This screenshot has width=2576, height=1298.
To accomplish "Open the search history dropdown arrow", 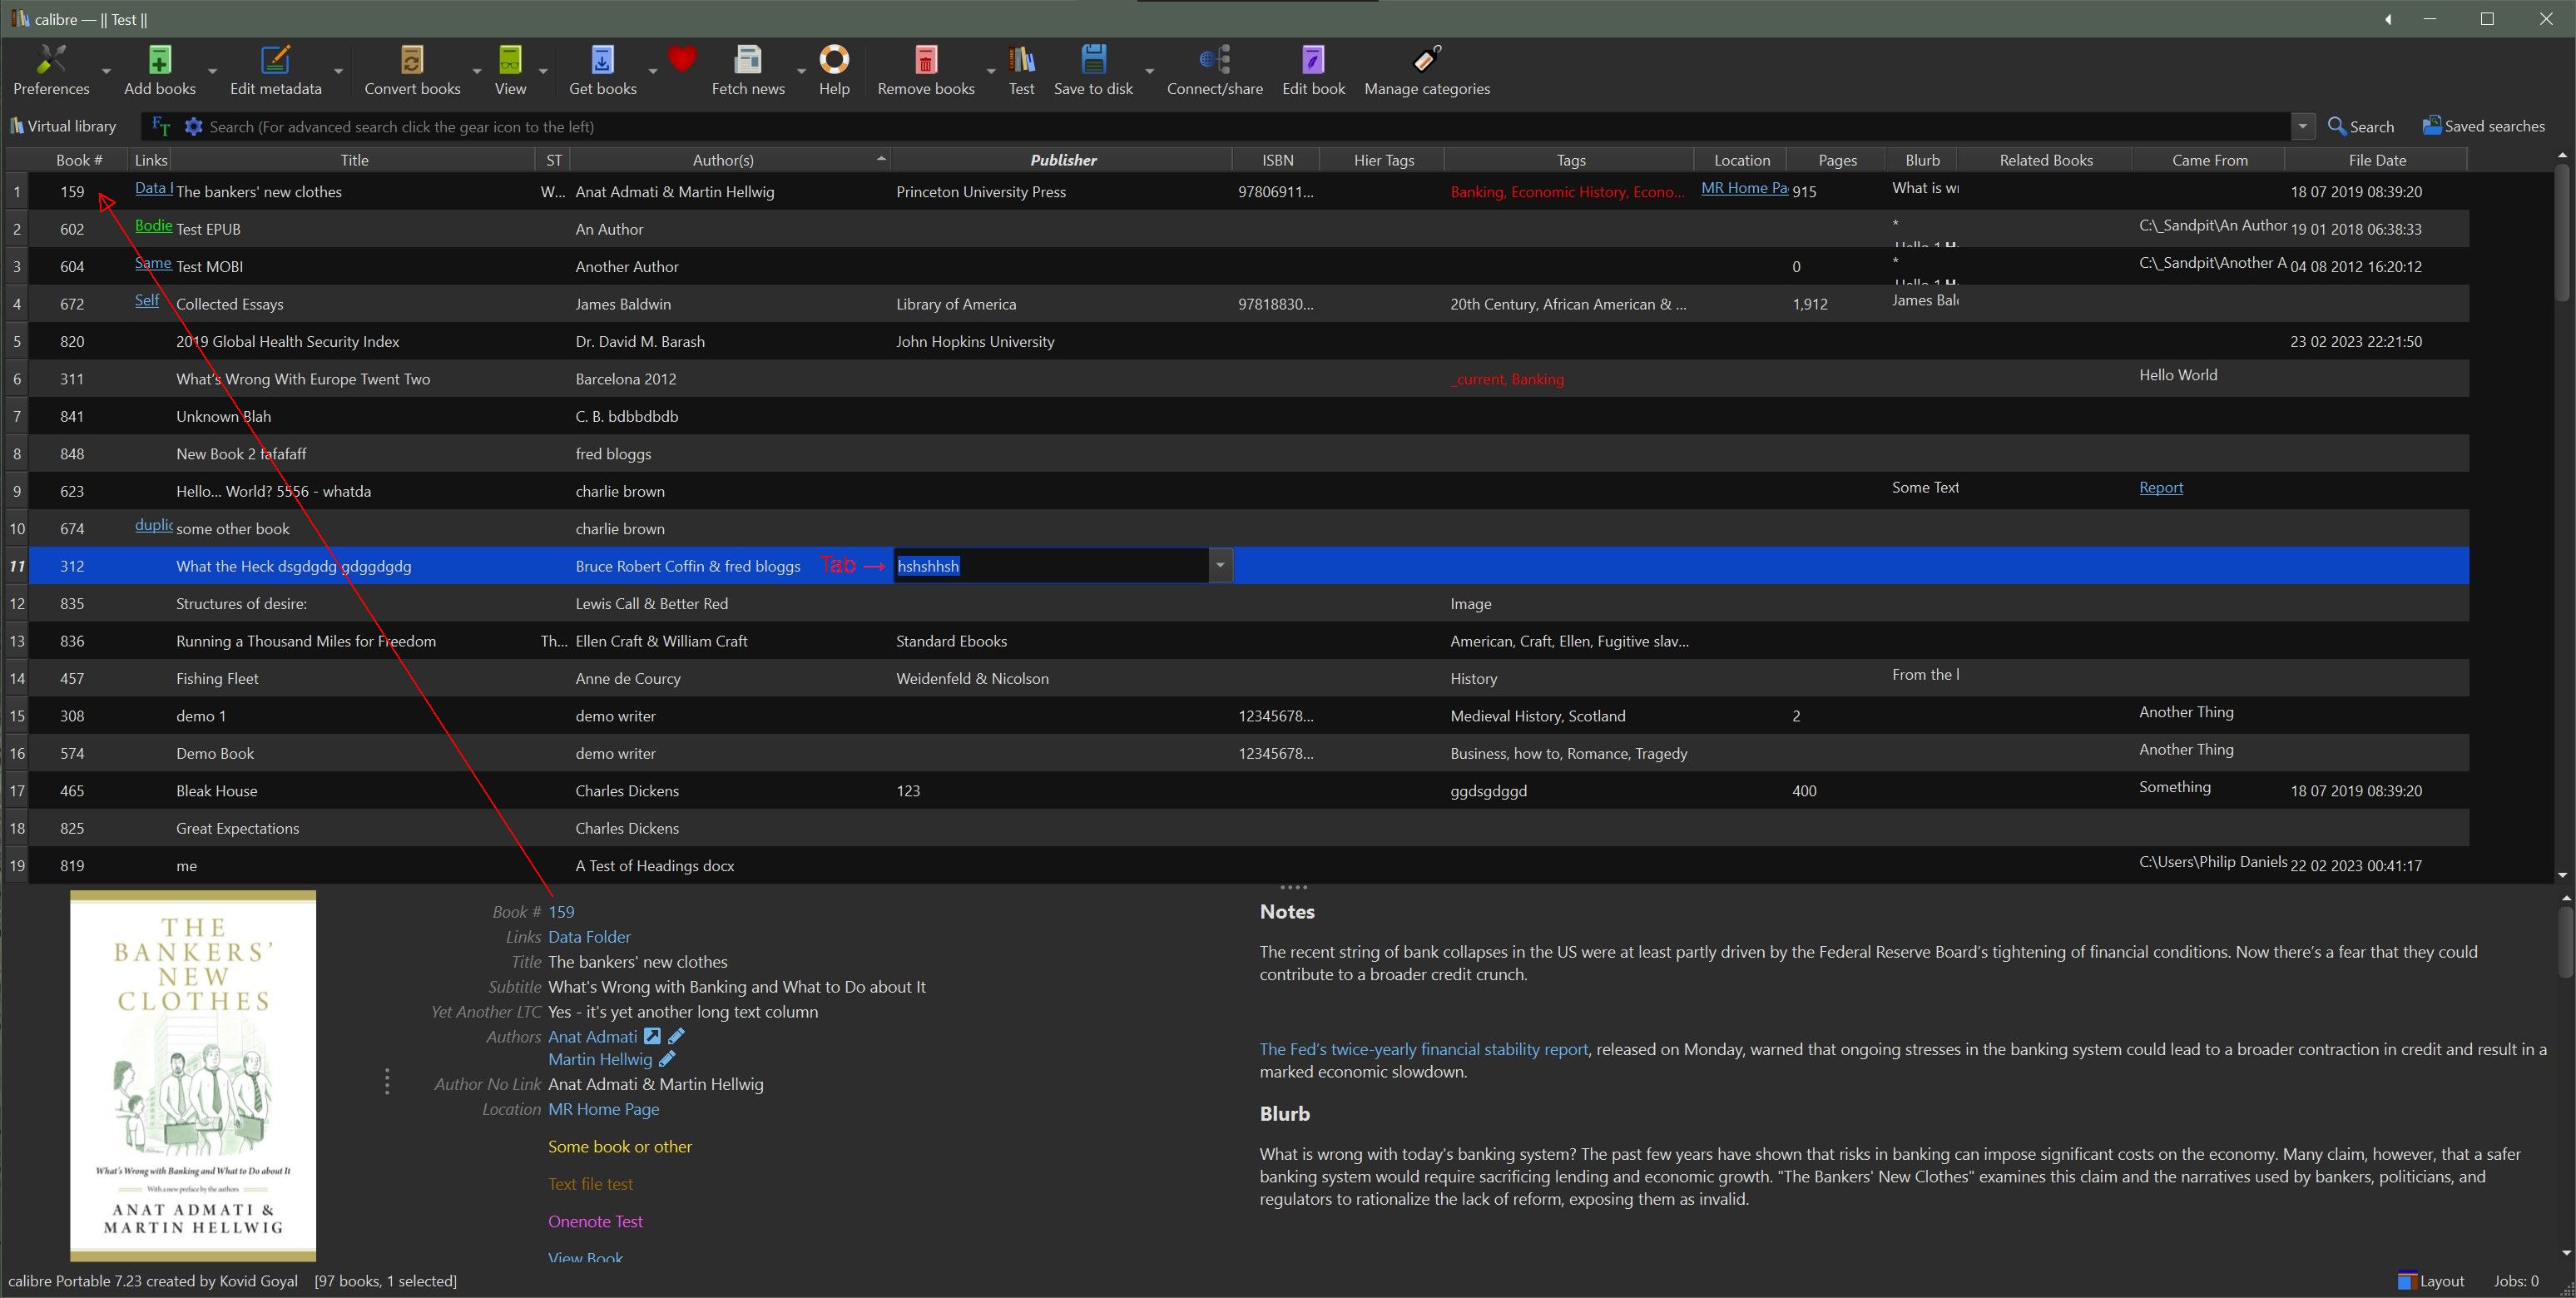I will pos(2302,127).
